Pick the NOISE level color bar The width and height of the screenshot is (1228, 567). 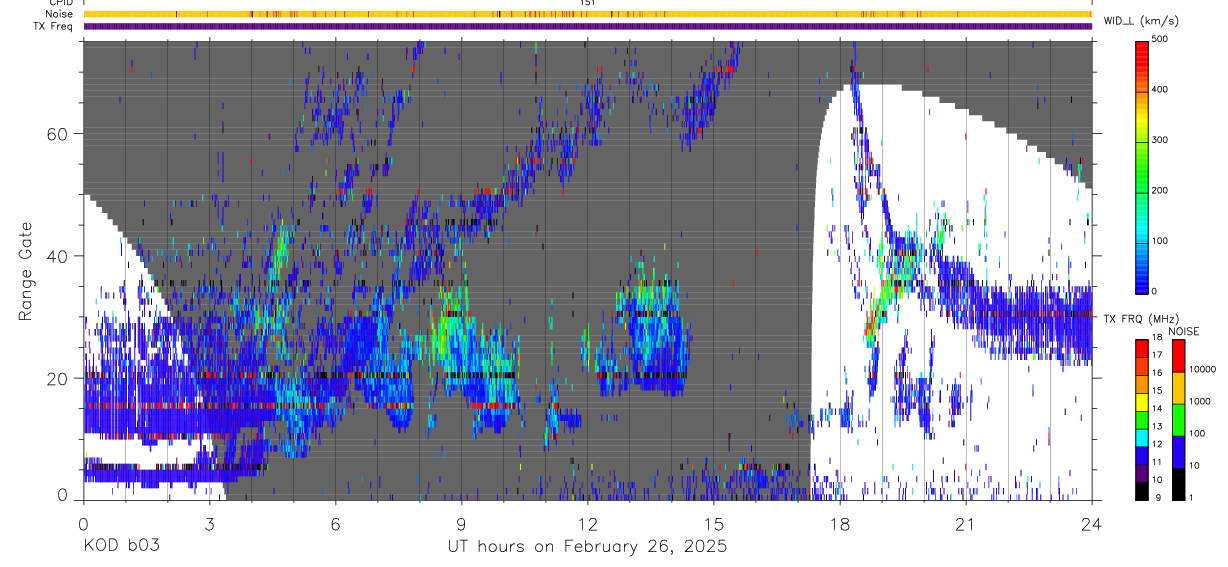(x=1178, y=420)
